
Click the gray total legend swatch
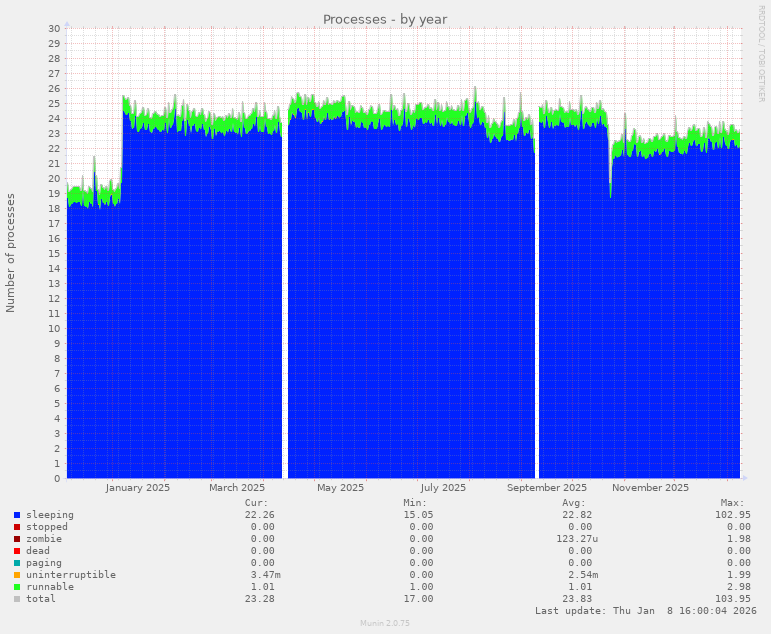pyautogui.click(x=17, y=599)
